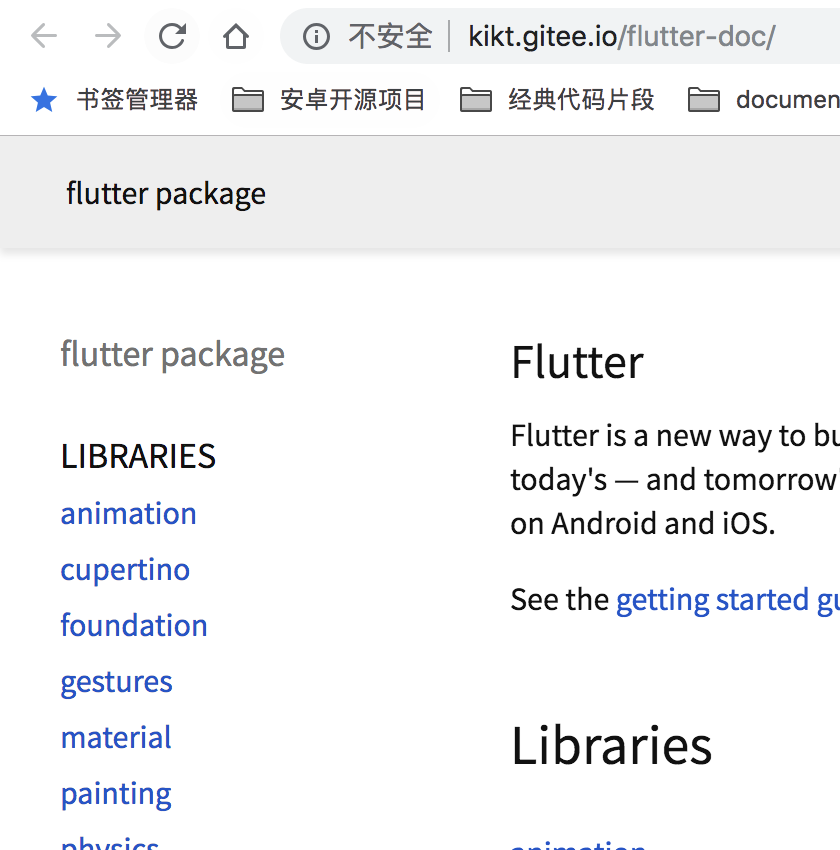
Task: Click the Flutter main heading
Action: [578, 363]
